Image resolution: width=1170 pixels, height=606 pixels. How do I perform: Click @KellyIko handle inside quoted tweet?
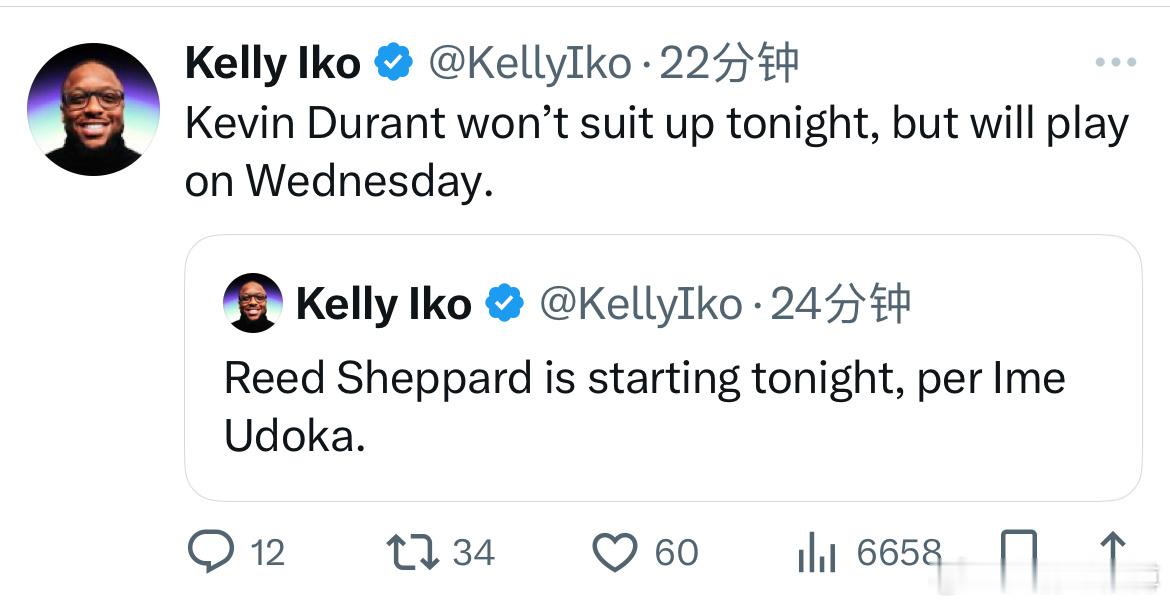tap(640, 304)
